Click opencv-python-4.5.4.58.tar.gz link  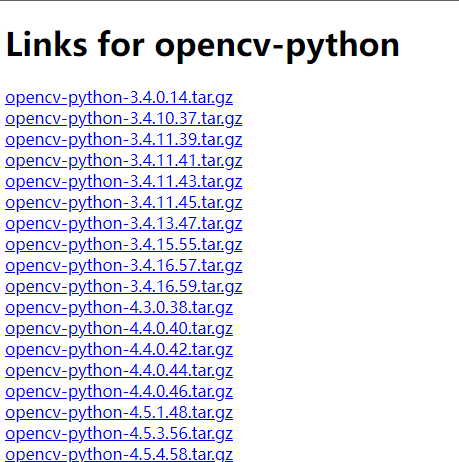tap(119, 454)
